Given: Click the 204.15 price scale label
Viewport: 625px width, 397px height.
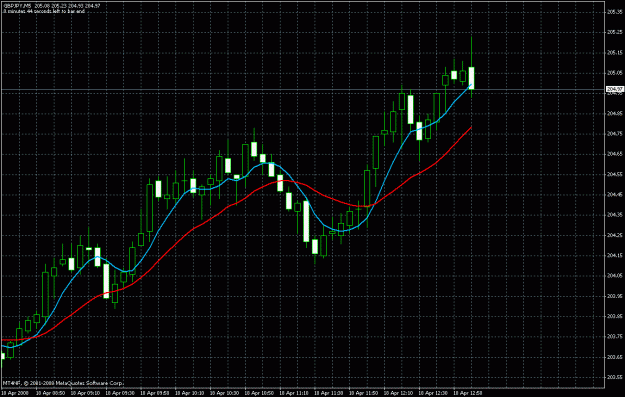Looking at the screenshot, I should tap(615, 255).
